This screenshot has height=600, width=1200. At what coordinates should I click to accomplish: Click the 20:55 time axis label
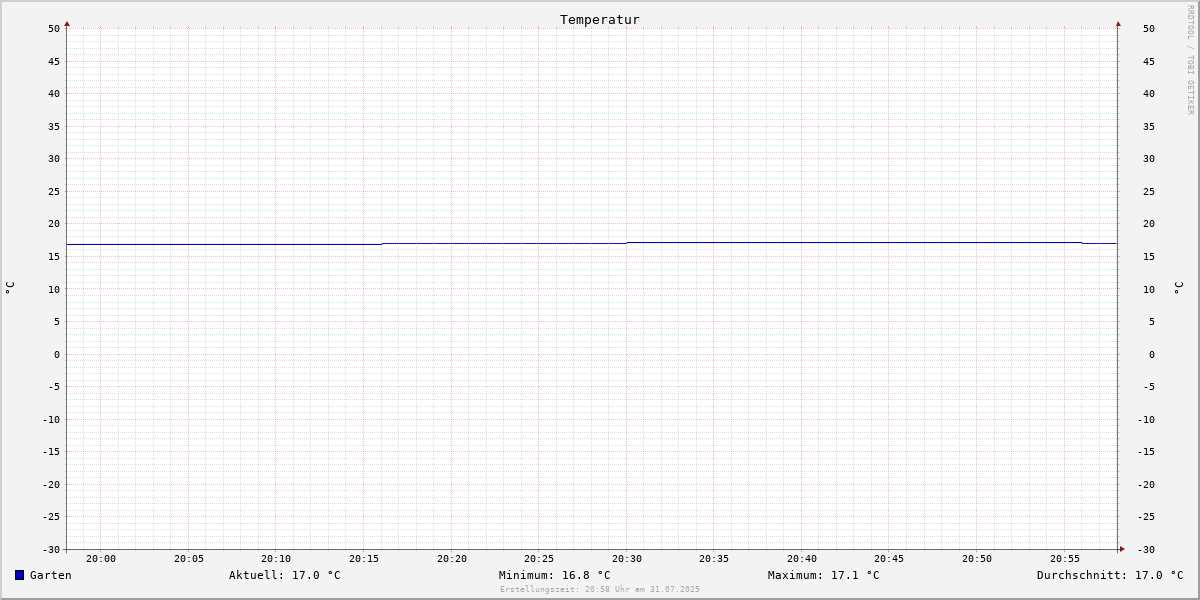[x=1065, y=559]
